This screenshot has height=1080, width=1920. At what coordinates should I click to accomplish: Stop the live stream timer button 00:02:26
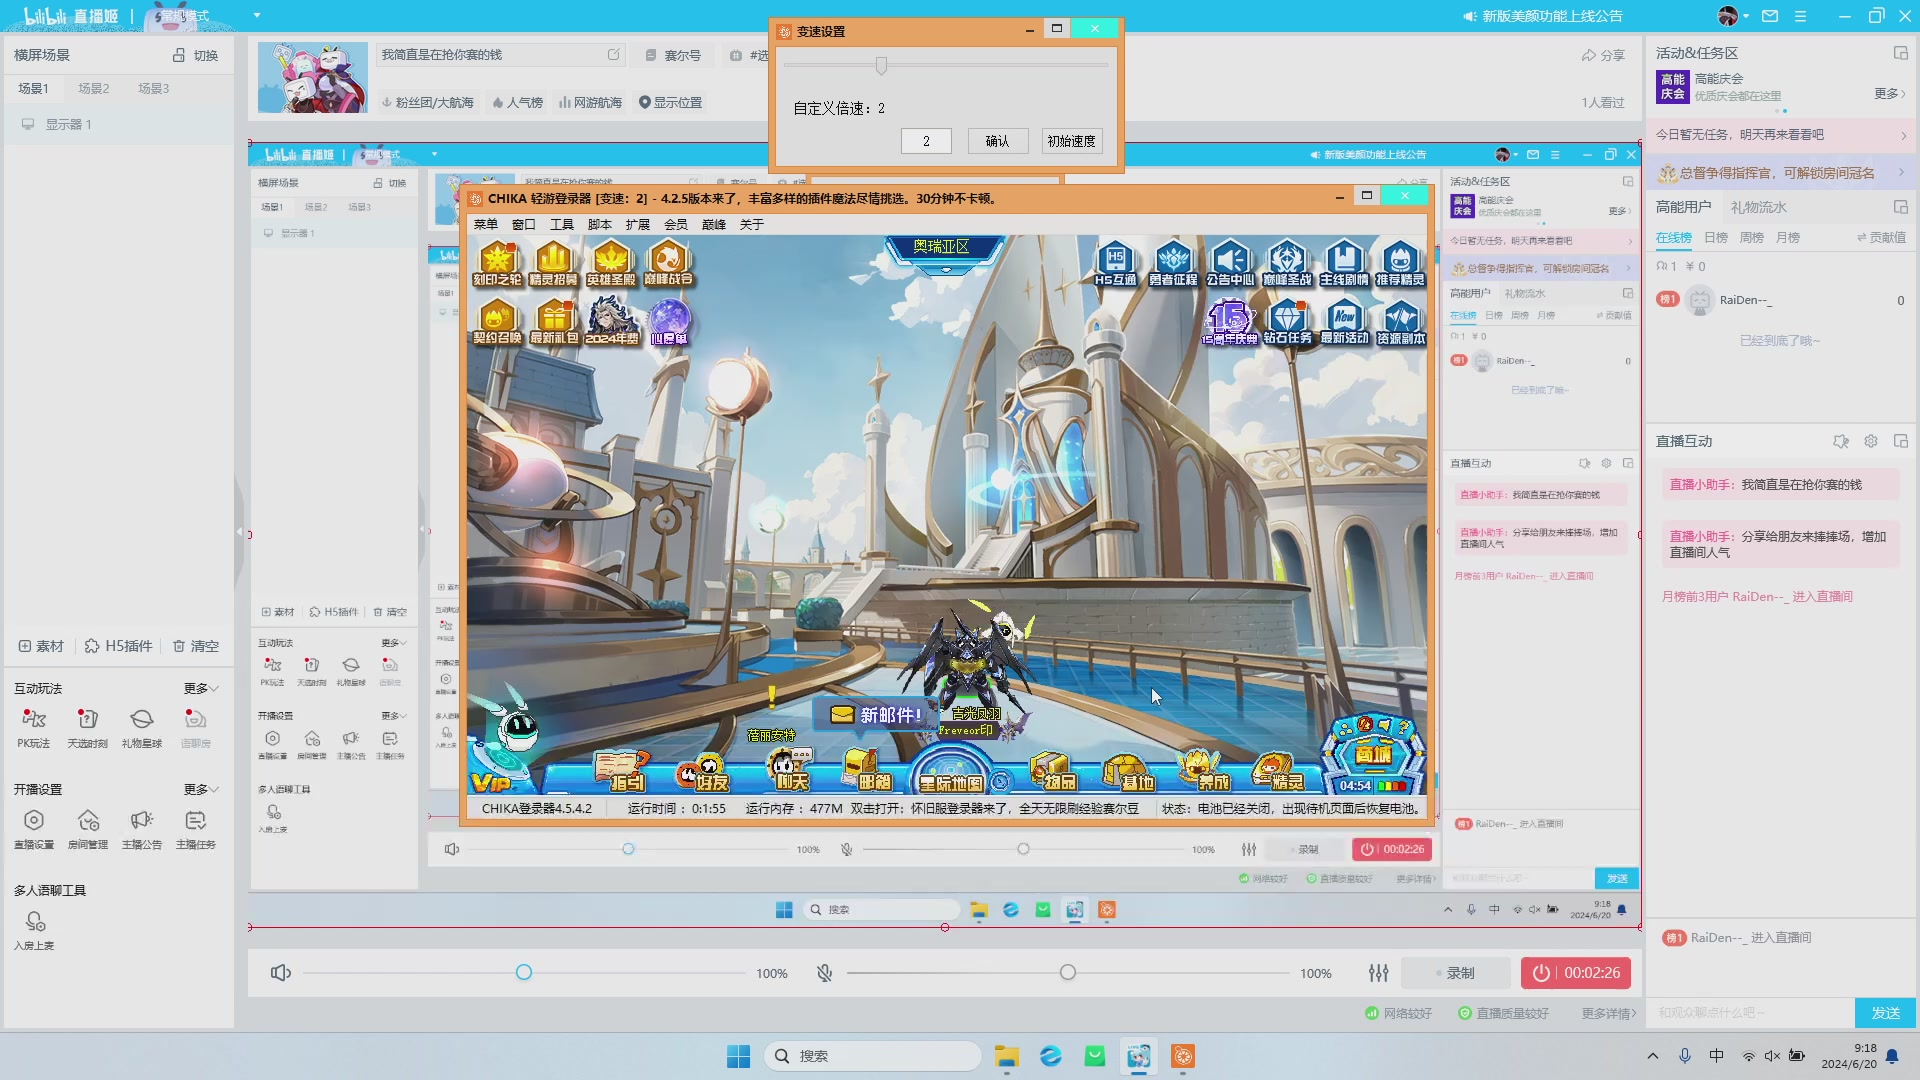1576,973
